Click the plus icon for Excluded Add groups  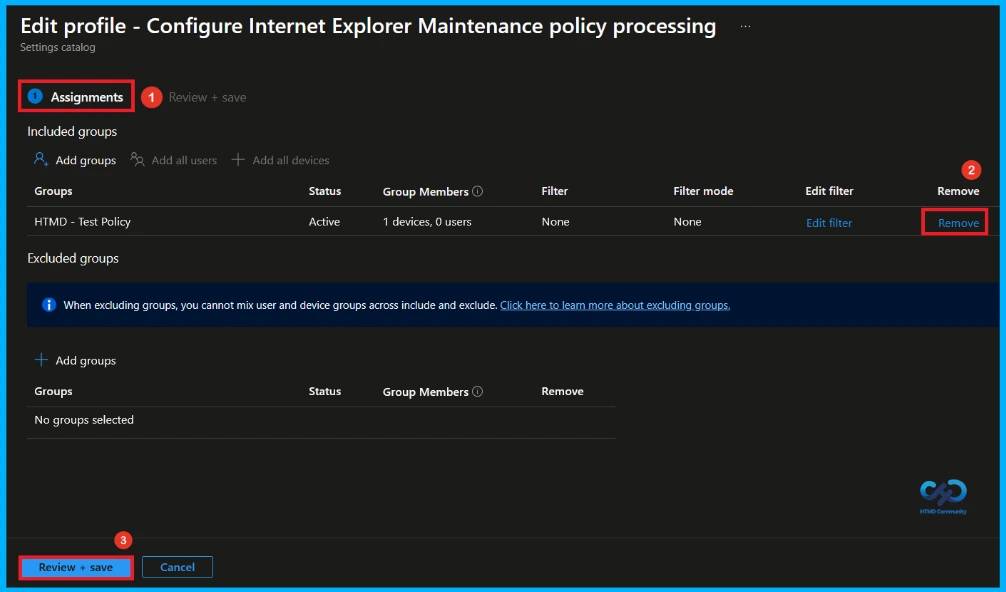pyautogui.click(x=41, y=360)
